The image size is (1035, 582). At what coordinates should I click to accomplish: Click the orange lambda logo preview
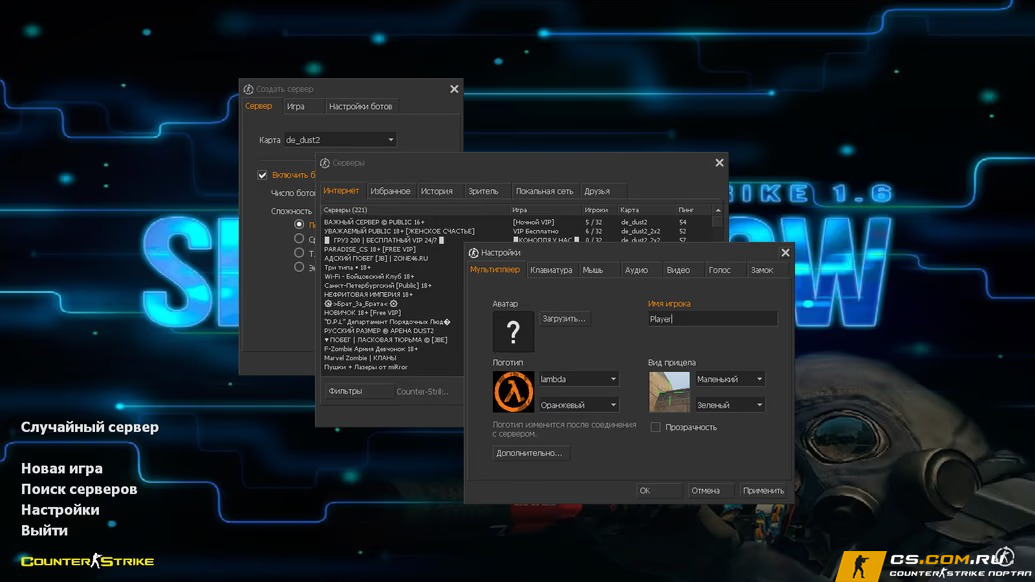click(x=513, y=391)
